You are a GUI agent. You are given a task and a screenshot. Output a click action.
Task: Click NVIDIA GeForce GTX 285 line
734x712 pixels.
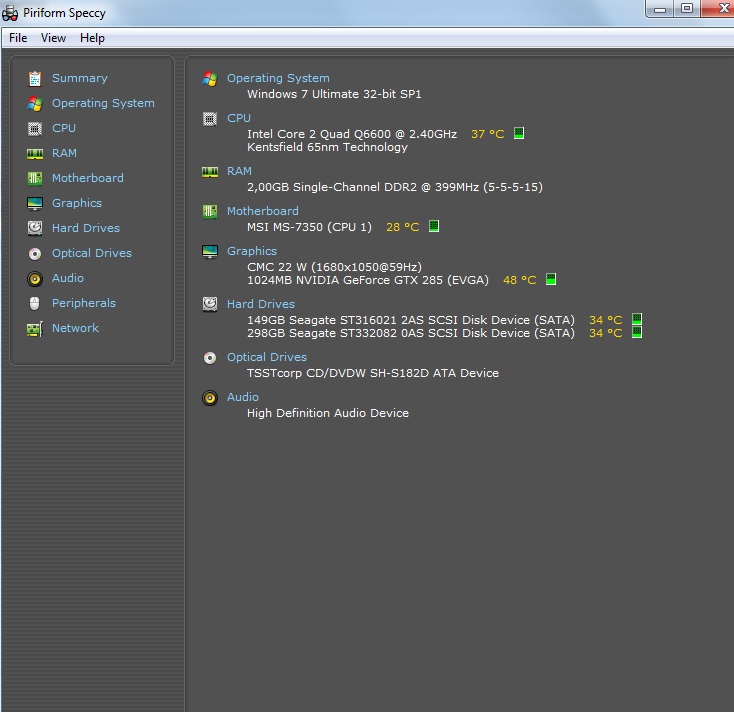coord(368,280)
